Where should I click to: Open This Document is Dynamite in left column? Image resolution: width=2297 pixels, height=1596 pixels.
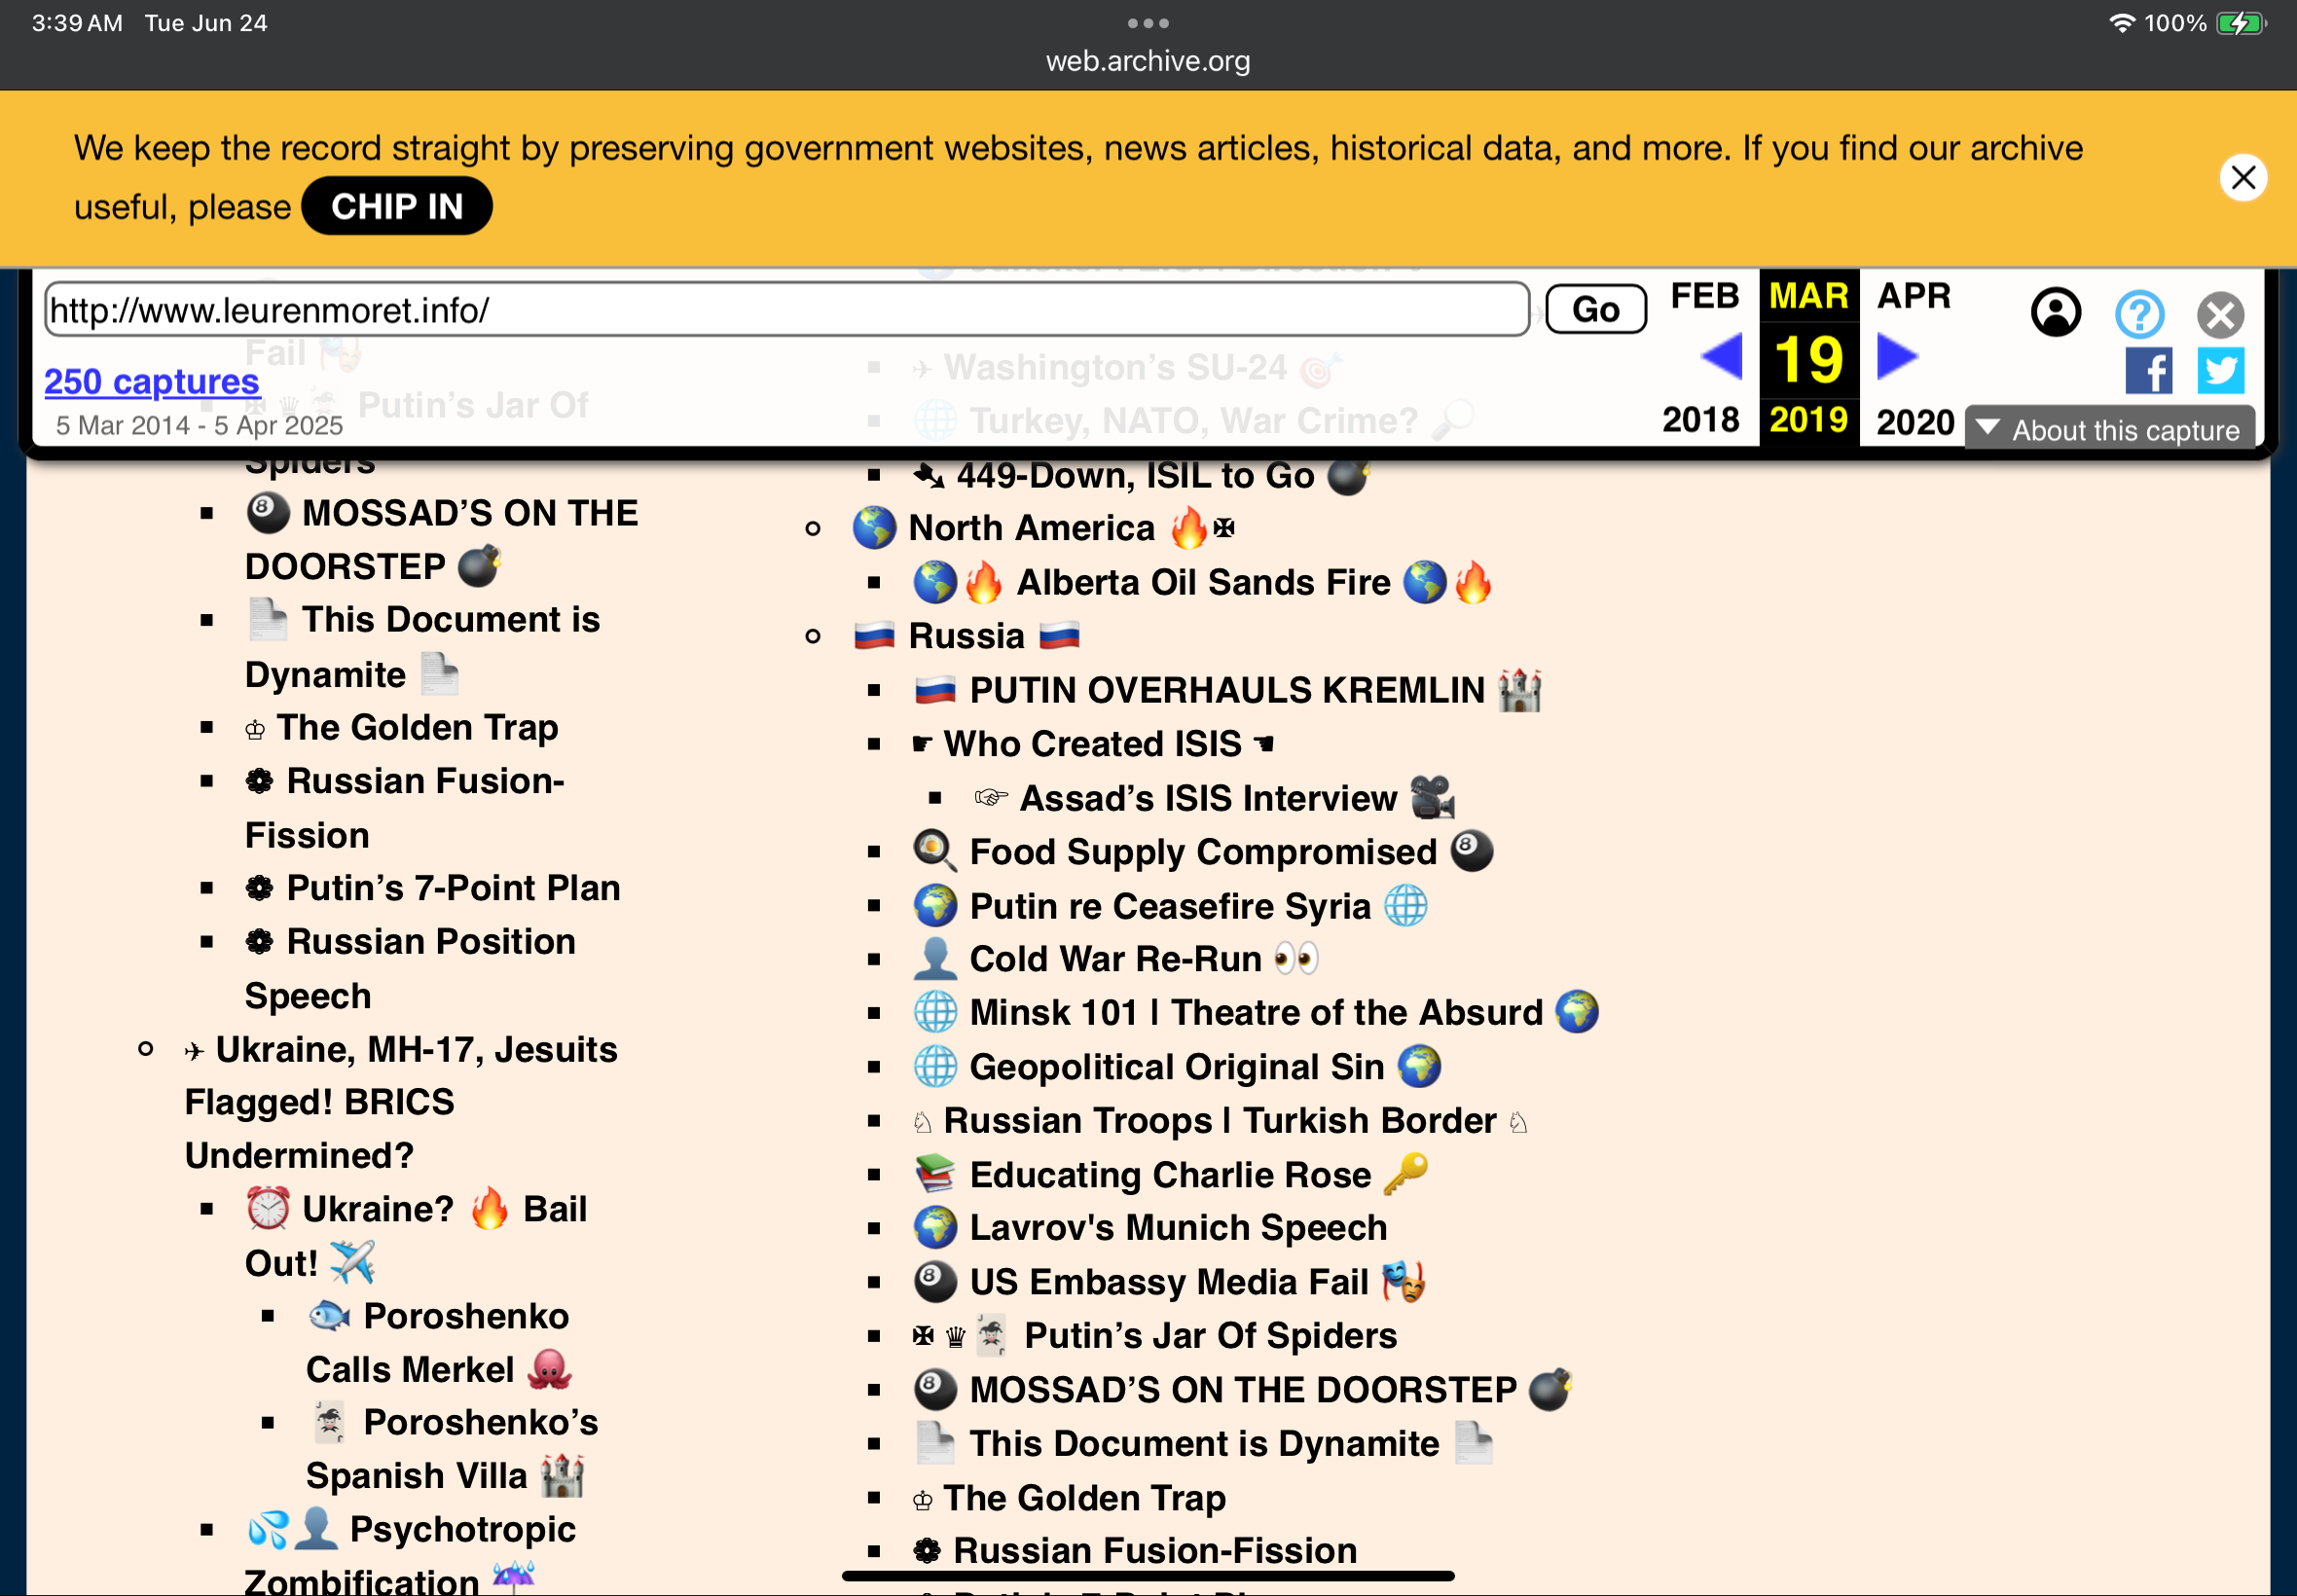click(422, 647)
